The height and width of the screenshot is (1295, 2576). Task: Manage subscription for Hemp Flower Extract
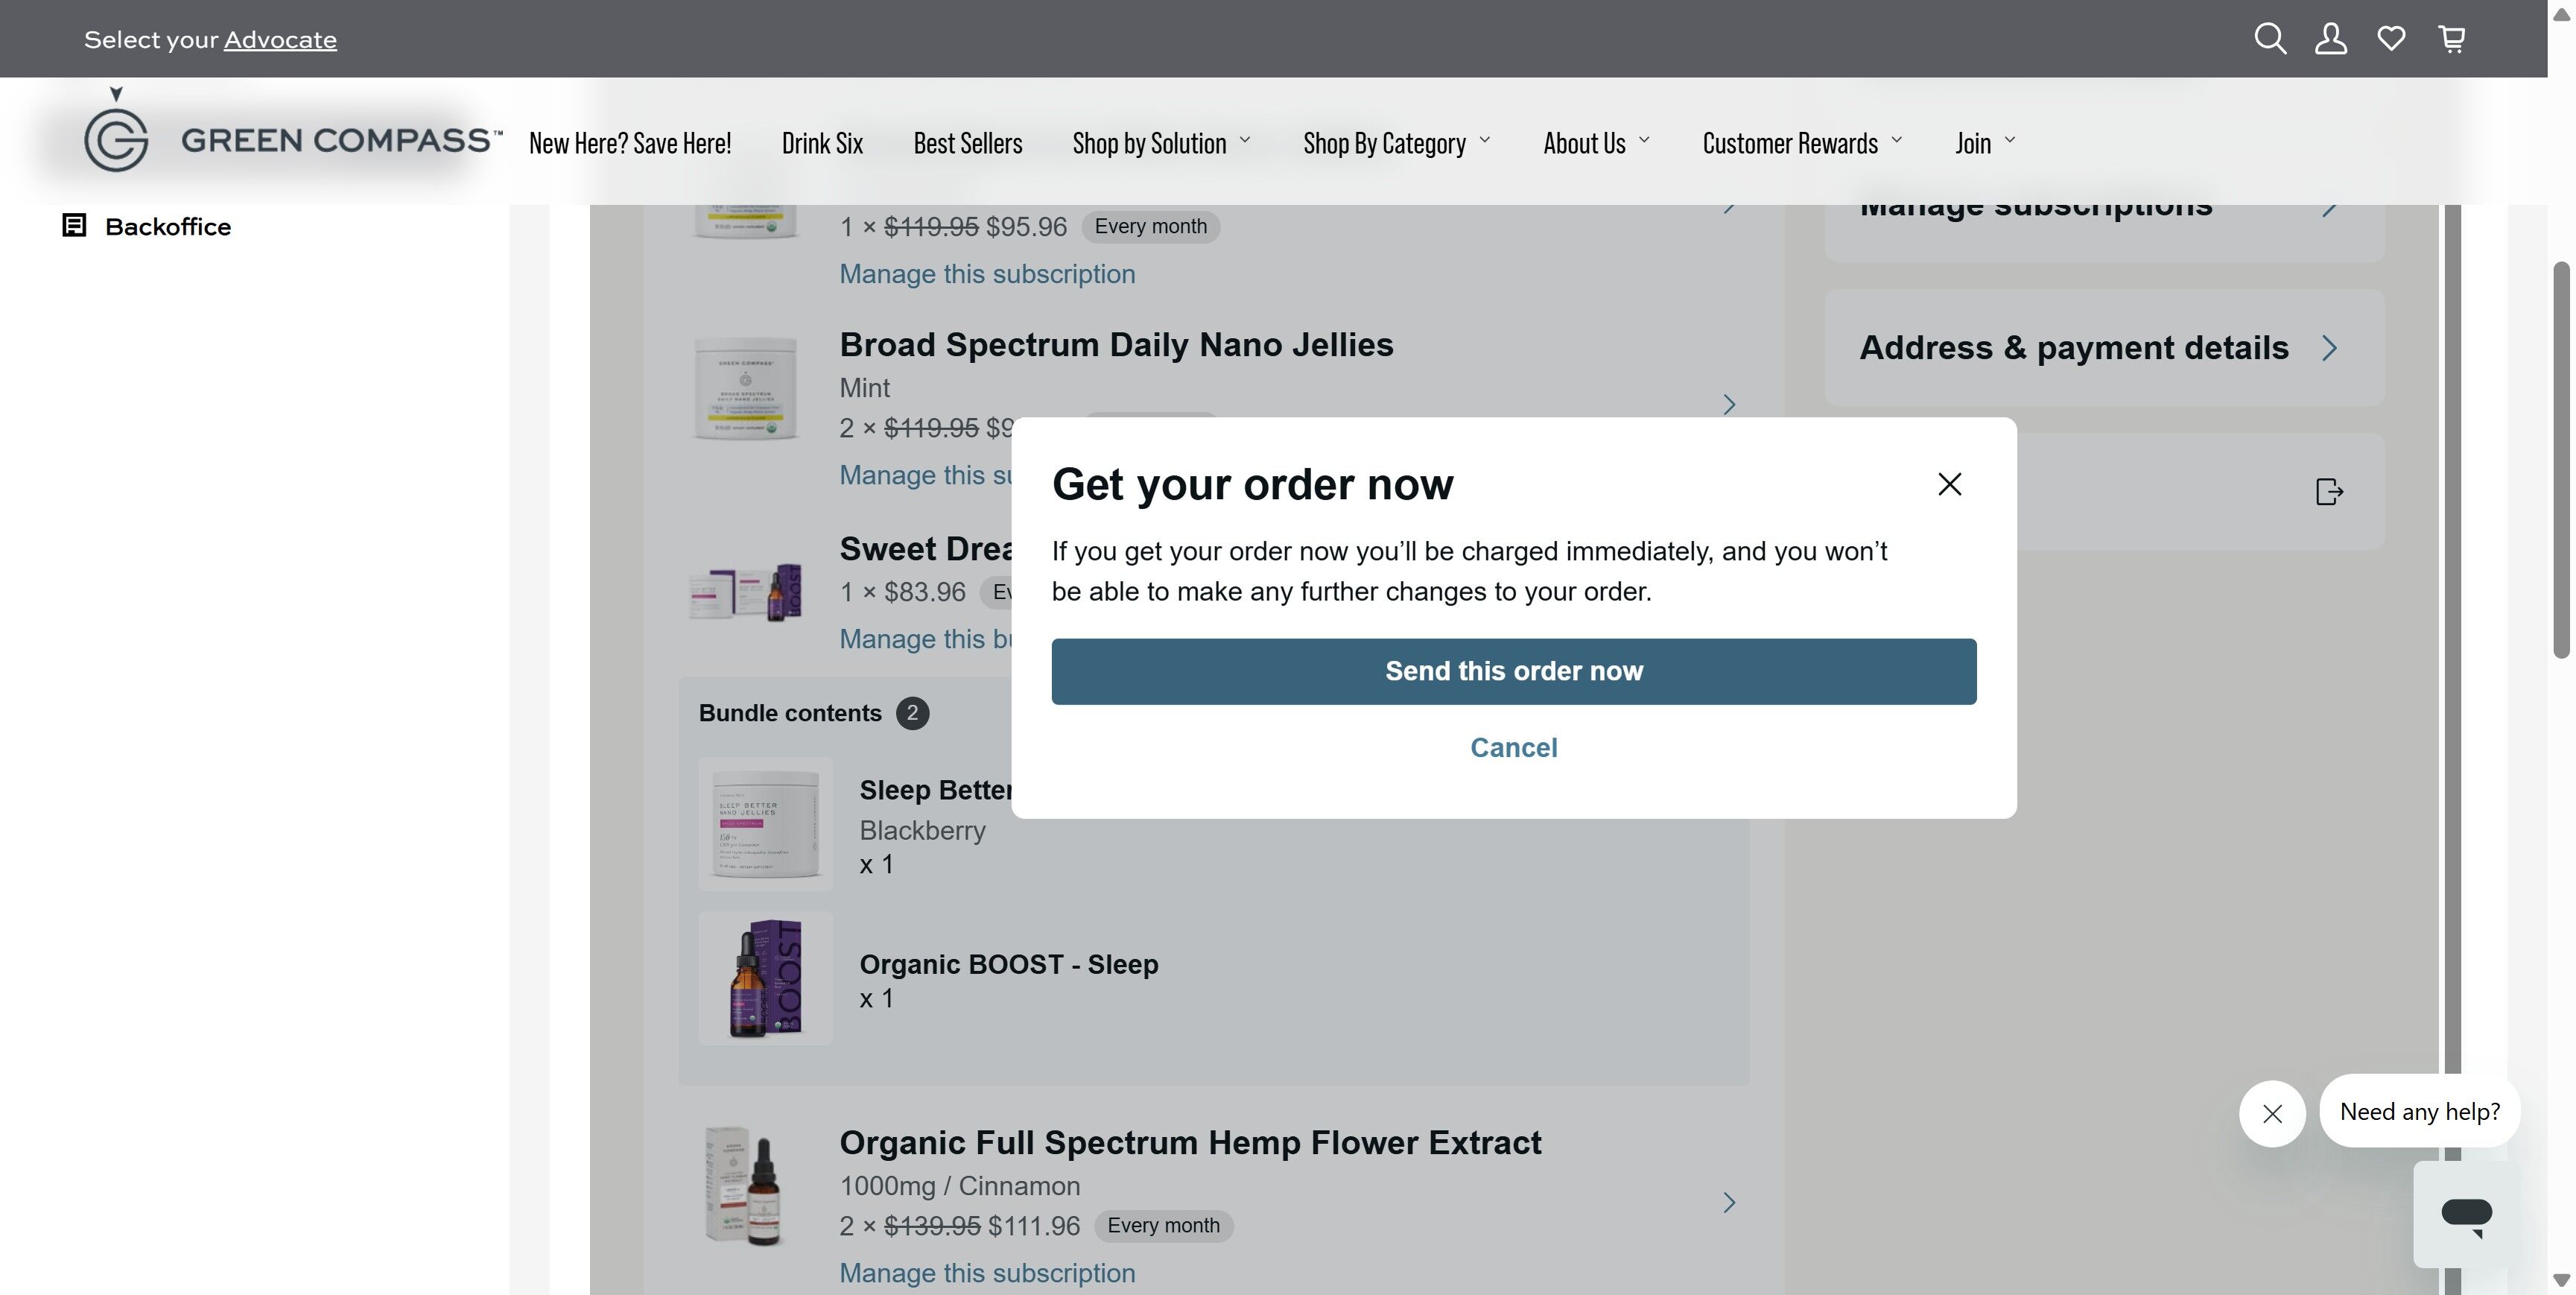click(x=987, y=1273)
